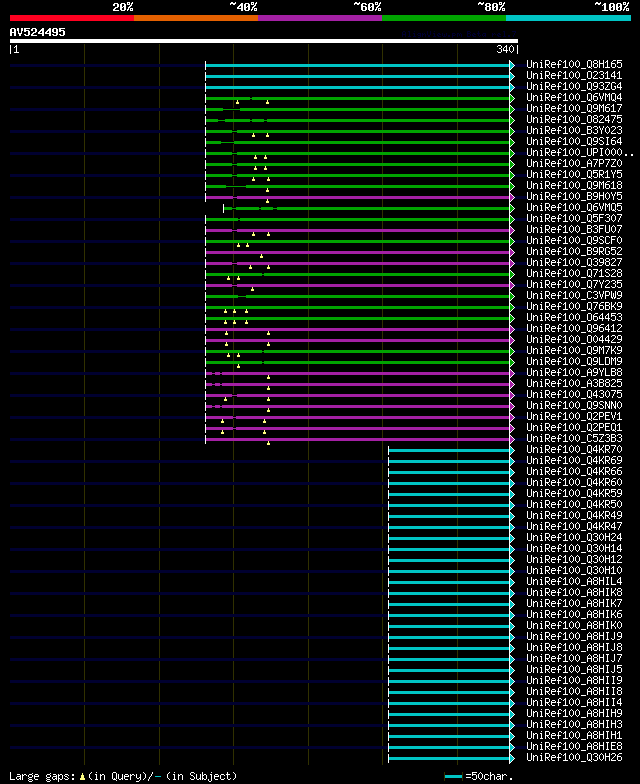Click arrowhead ending the UniRef100_A8HIK0 alignment bar
The width and height of the screenshot is (640, 784).
tap(512, 626)
